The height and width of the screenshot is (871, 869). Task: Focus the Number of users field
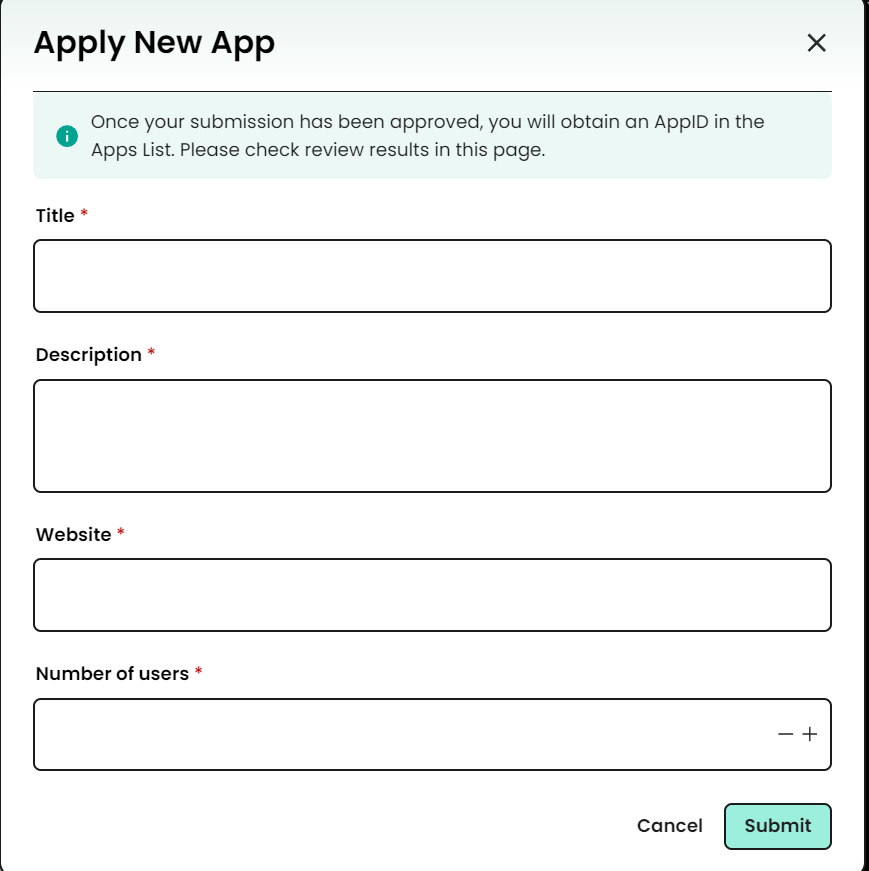coord(400,735)
